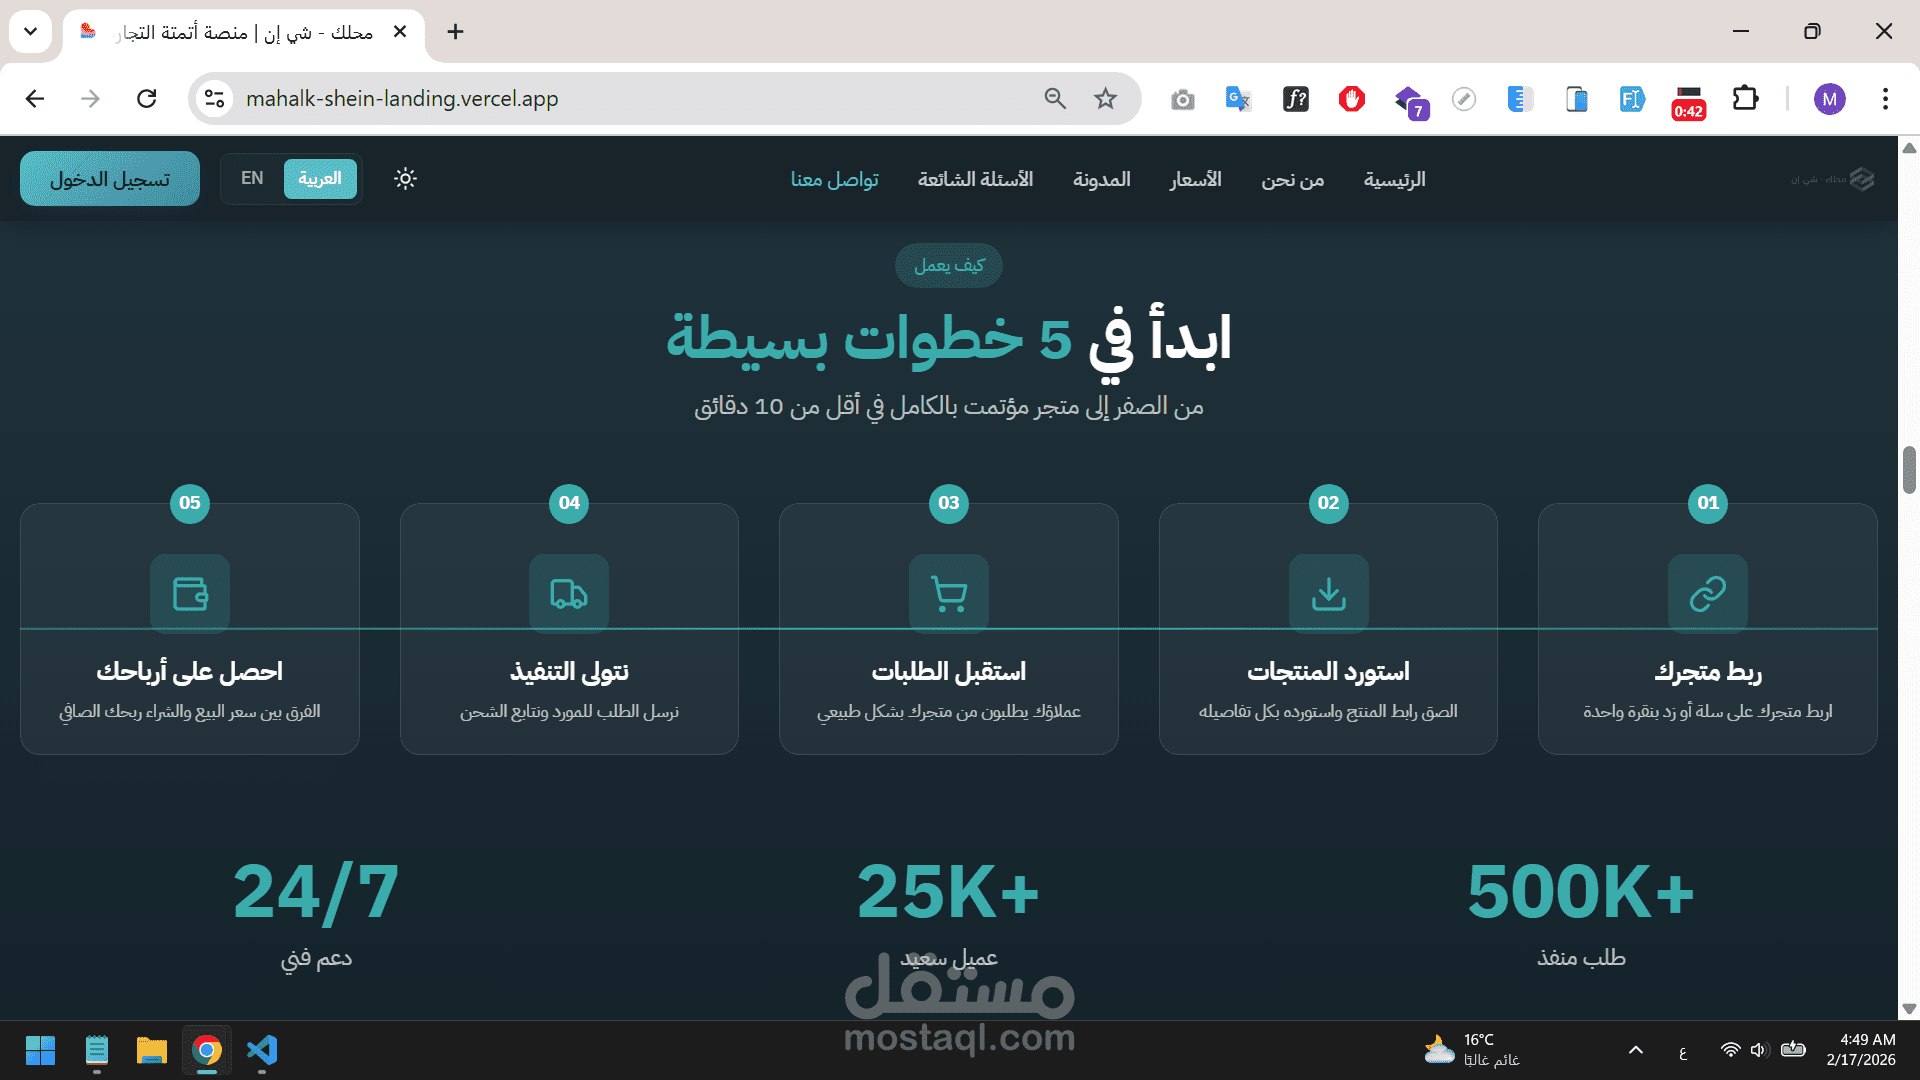1920x1080 pixels.
Task: Go to المدونة in the navigation bar
Action: pos(1102,179)
